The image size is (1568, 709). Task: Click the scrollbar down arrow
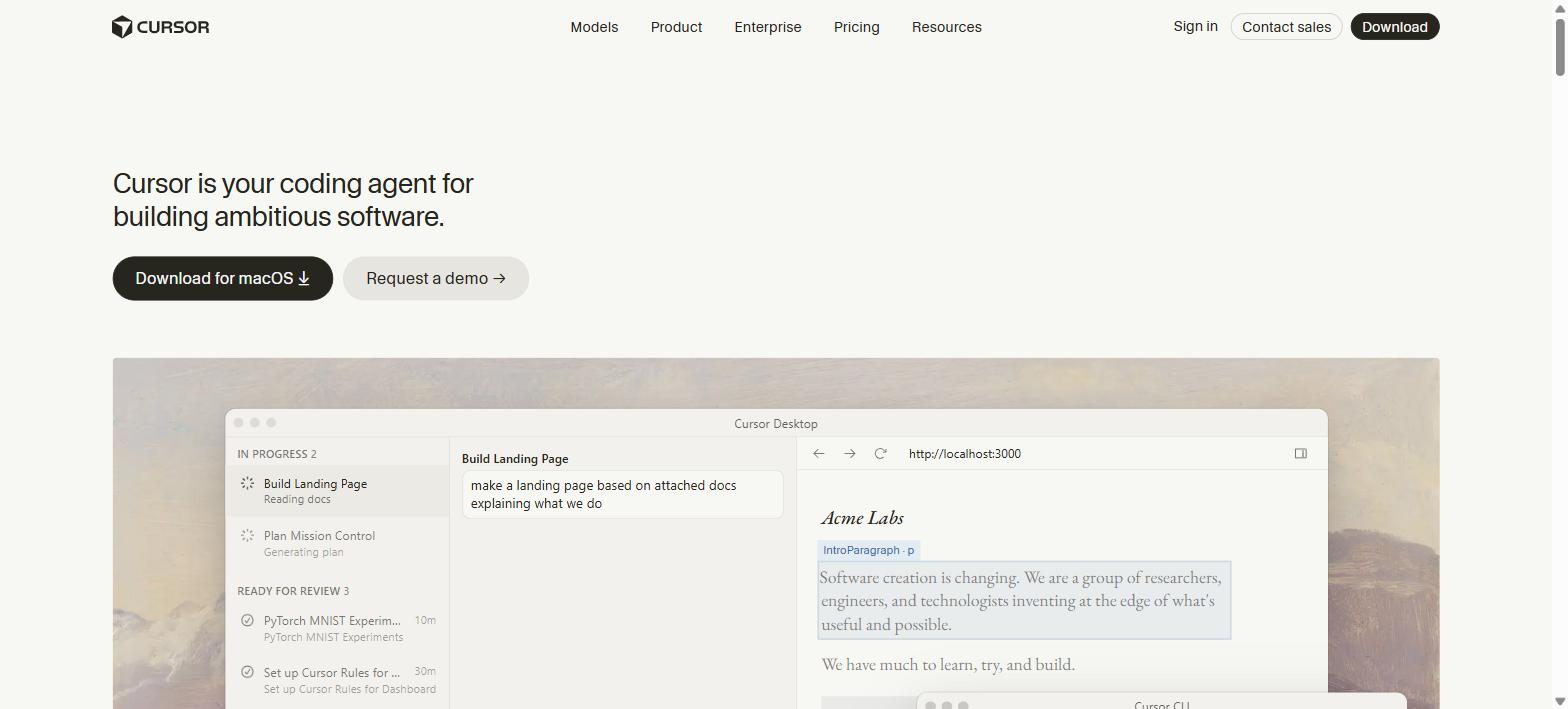click(x=1560, y=701)
